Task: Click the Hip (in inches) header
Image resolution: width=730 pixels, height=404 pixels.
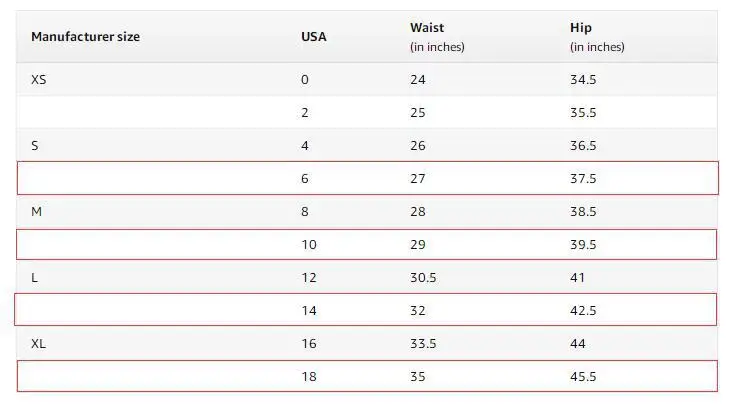Action: tap(597, 37)
